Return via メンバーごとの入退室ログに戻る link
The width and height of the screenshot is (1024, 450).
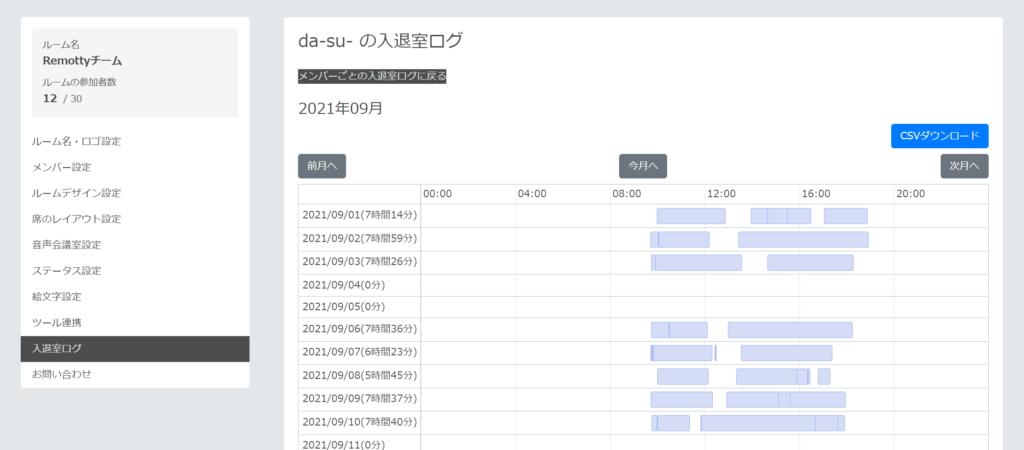click(372, 76)
